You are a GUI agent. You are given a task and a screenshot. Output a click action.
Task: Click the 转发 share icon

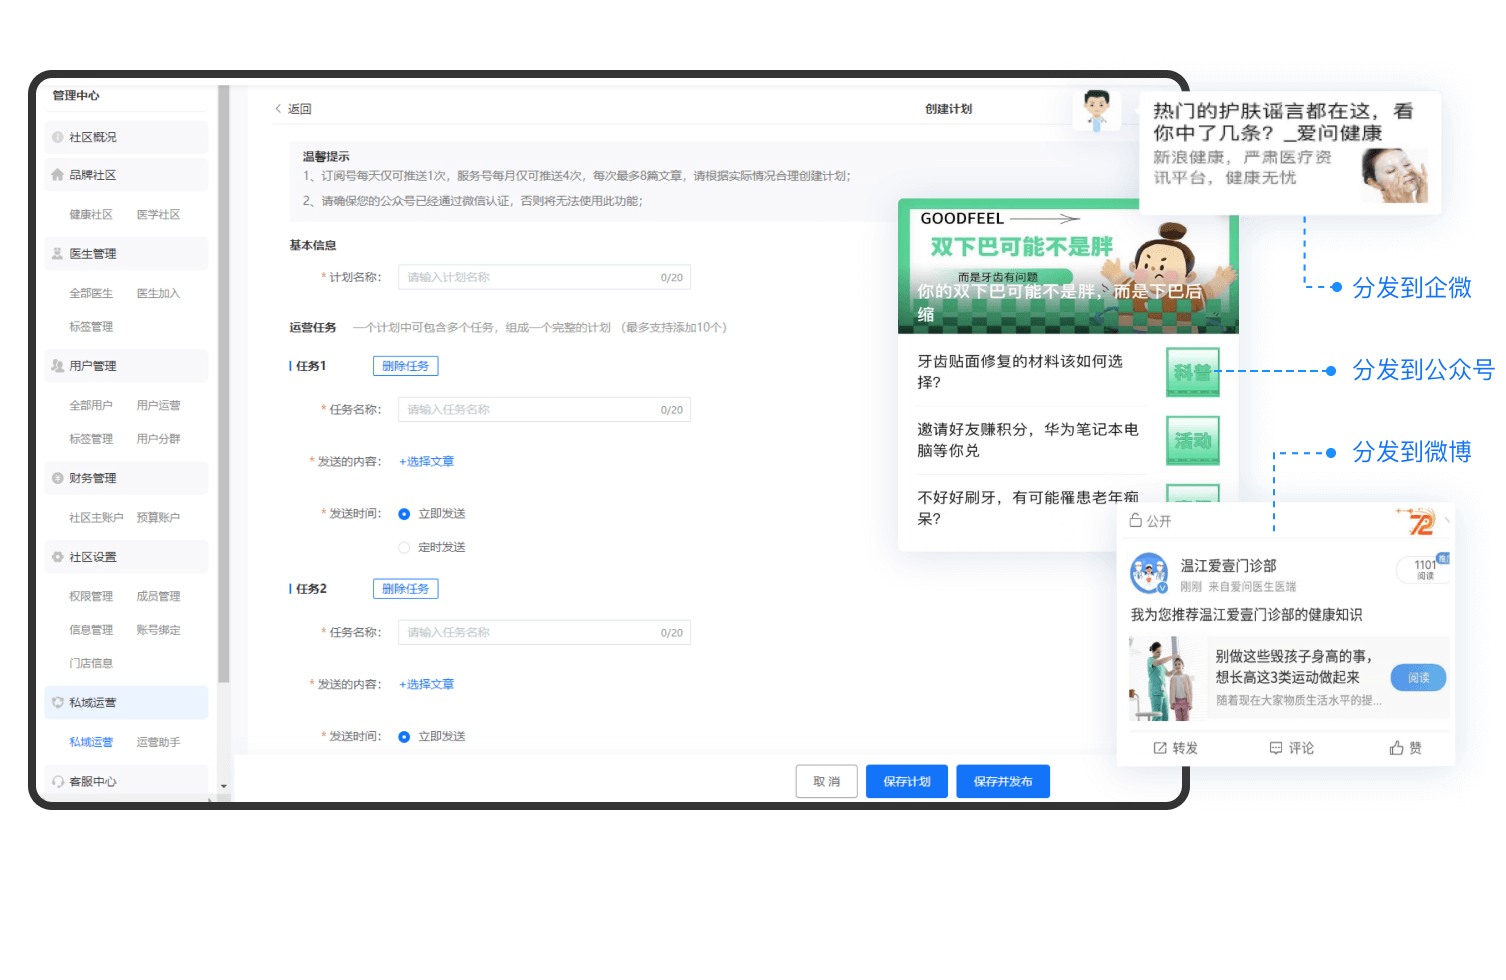click(x=1160, y=748)
